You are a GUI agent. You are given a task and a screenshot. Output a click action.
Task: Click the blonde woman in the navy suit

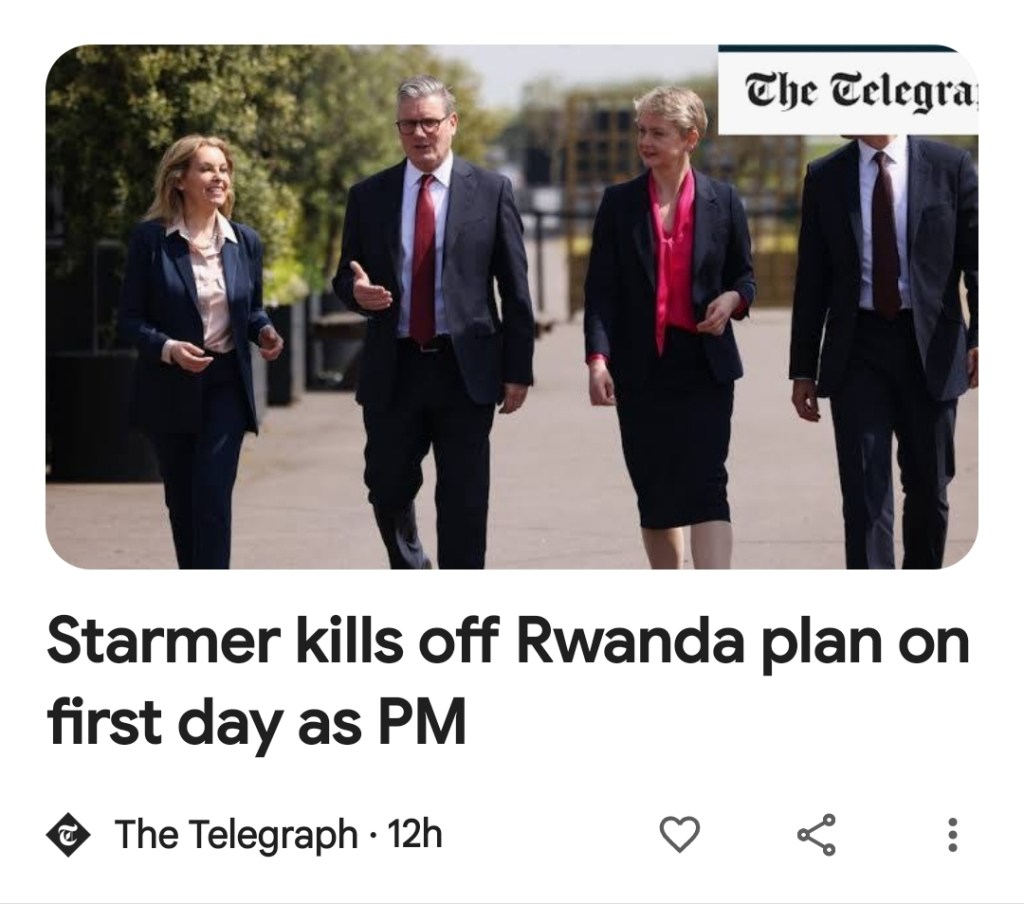coord(201,330)
